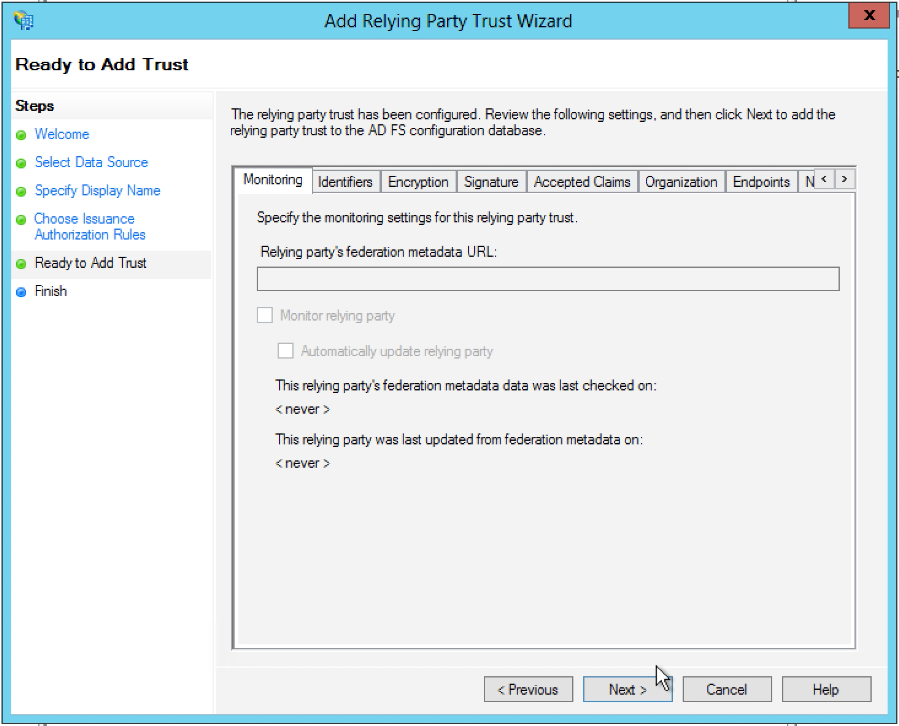Enable Monitor relying party checkbox
The height and width of the screenshot is (726, 899).
coord(265,316)
